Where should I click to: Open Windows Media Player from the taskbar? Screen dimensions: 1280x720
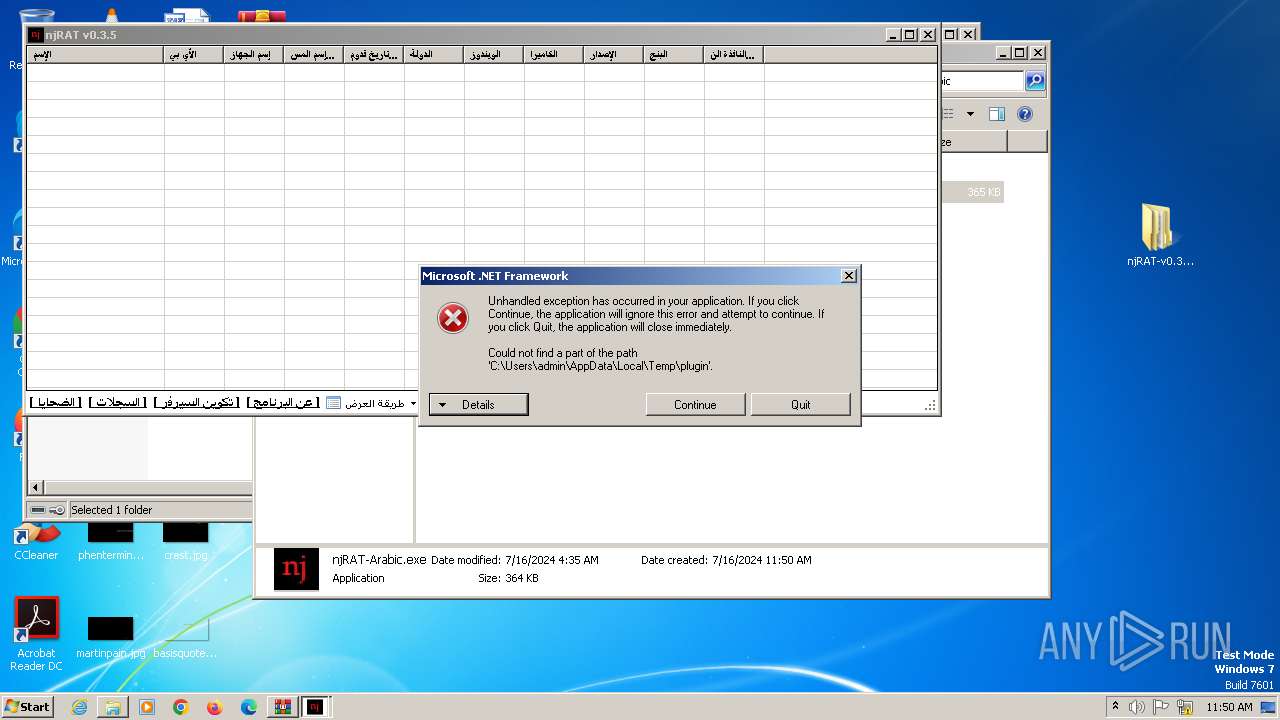pyautogui.click(x=147, y=707)
